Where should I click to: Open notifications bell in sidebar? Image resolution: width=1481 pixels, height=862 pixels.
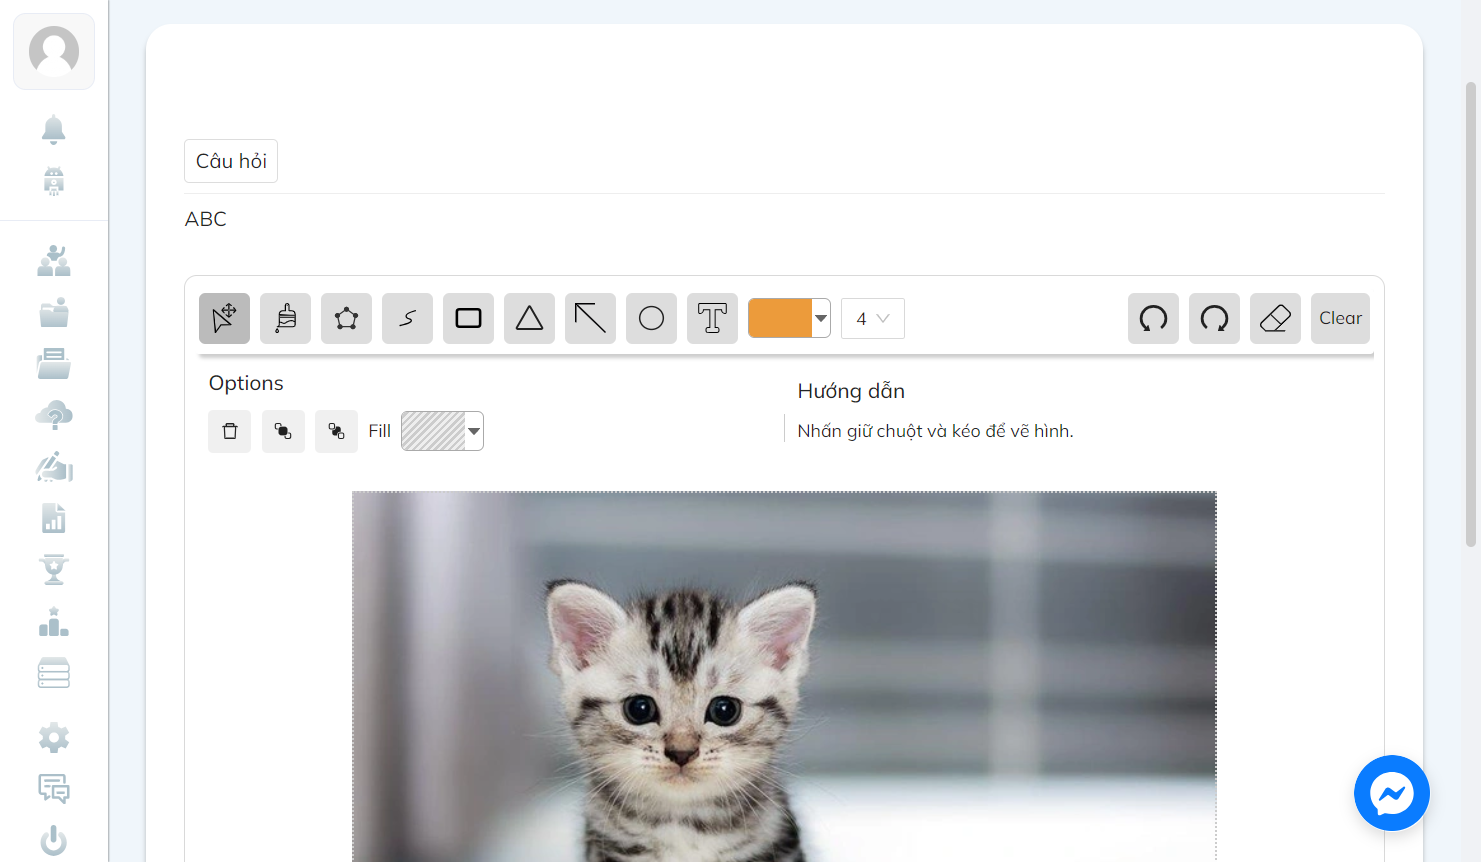(x=54, y=129)
